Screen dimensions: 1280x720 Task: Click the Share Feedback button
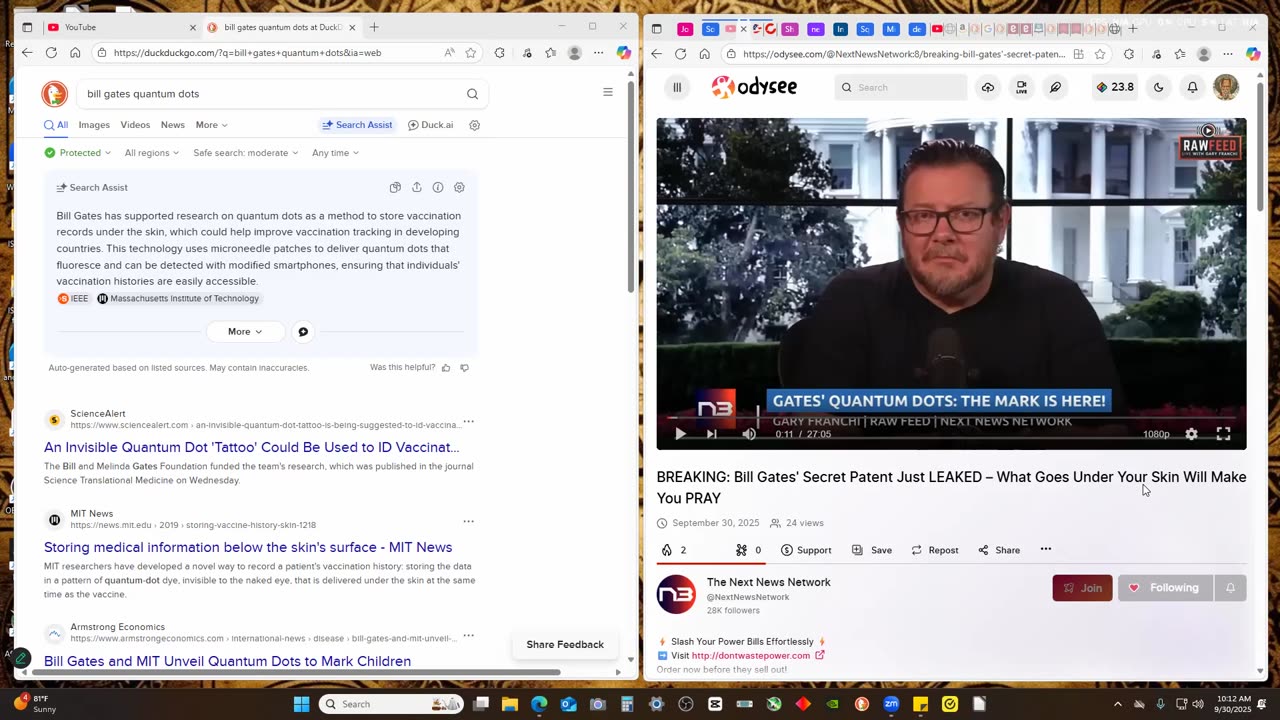[x=565, y=645]
